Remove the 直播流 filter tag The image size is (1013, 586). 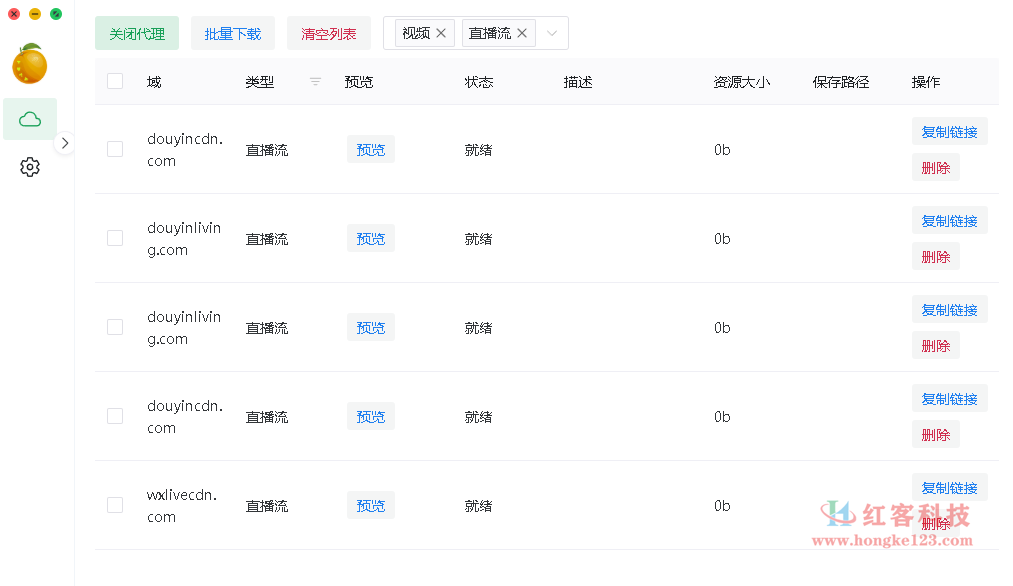click(x=522, y=33)
